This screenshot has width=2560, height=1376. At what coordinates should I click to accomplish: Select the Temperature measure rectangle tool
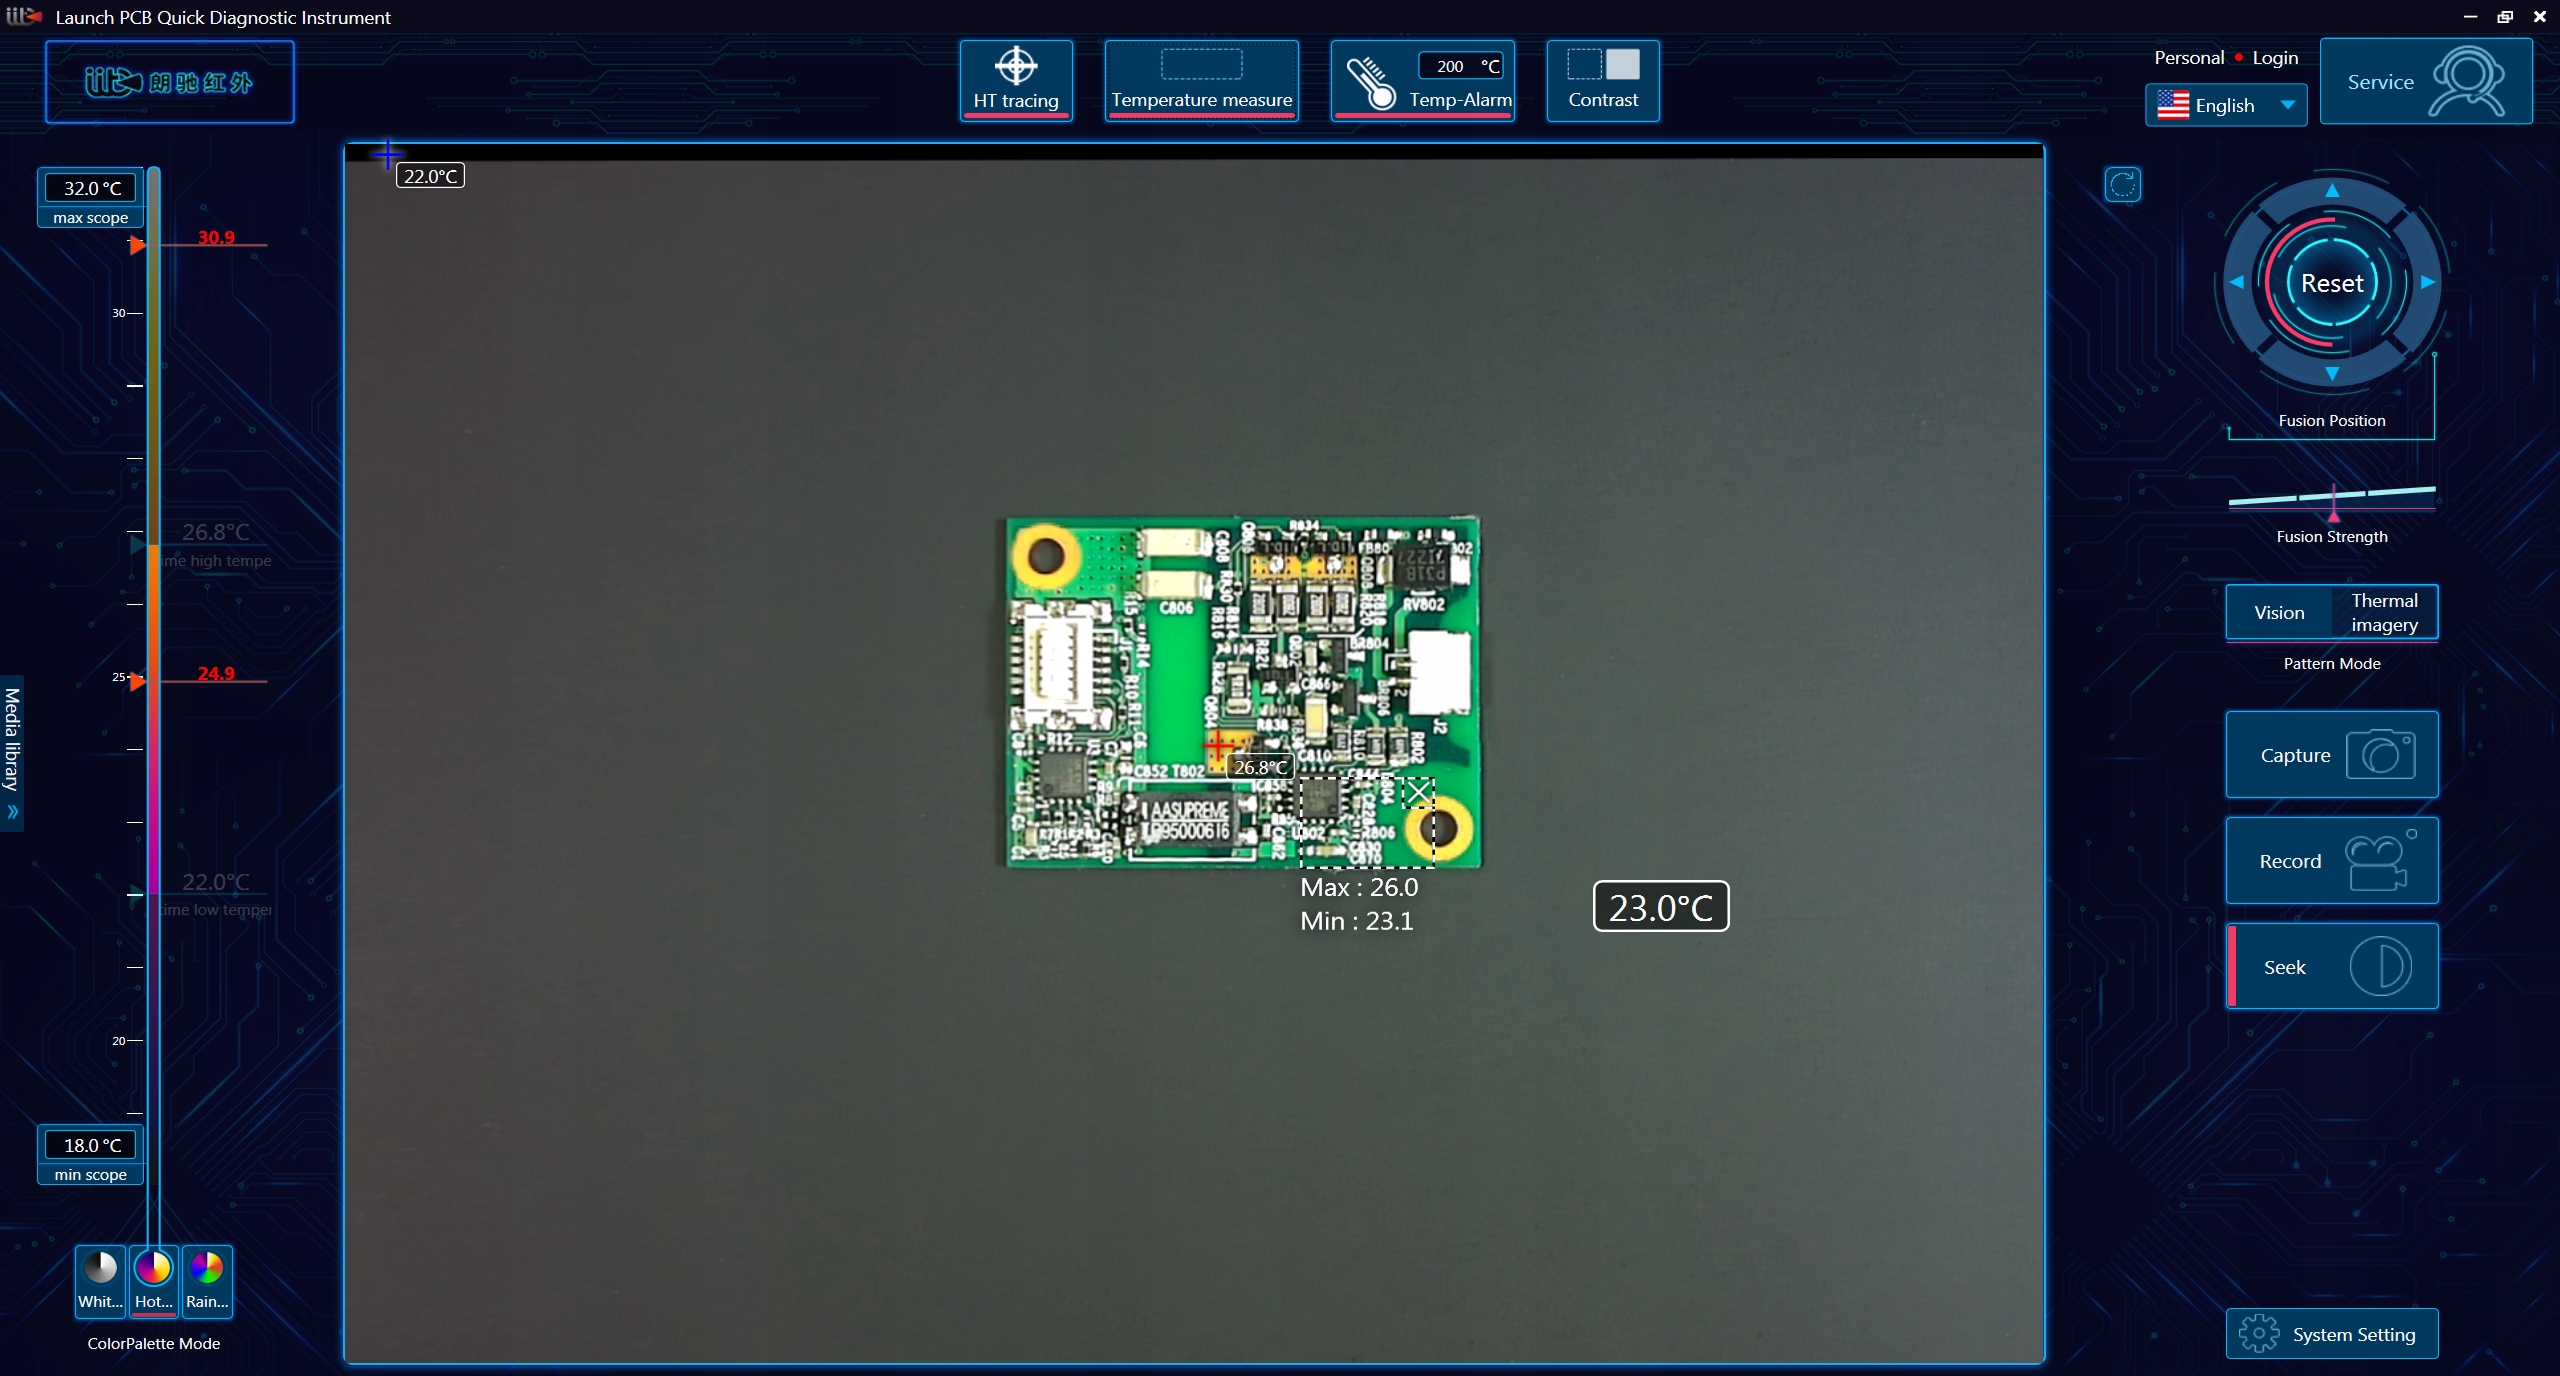click(1201, 80)
